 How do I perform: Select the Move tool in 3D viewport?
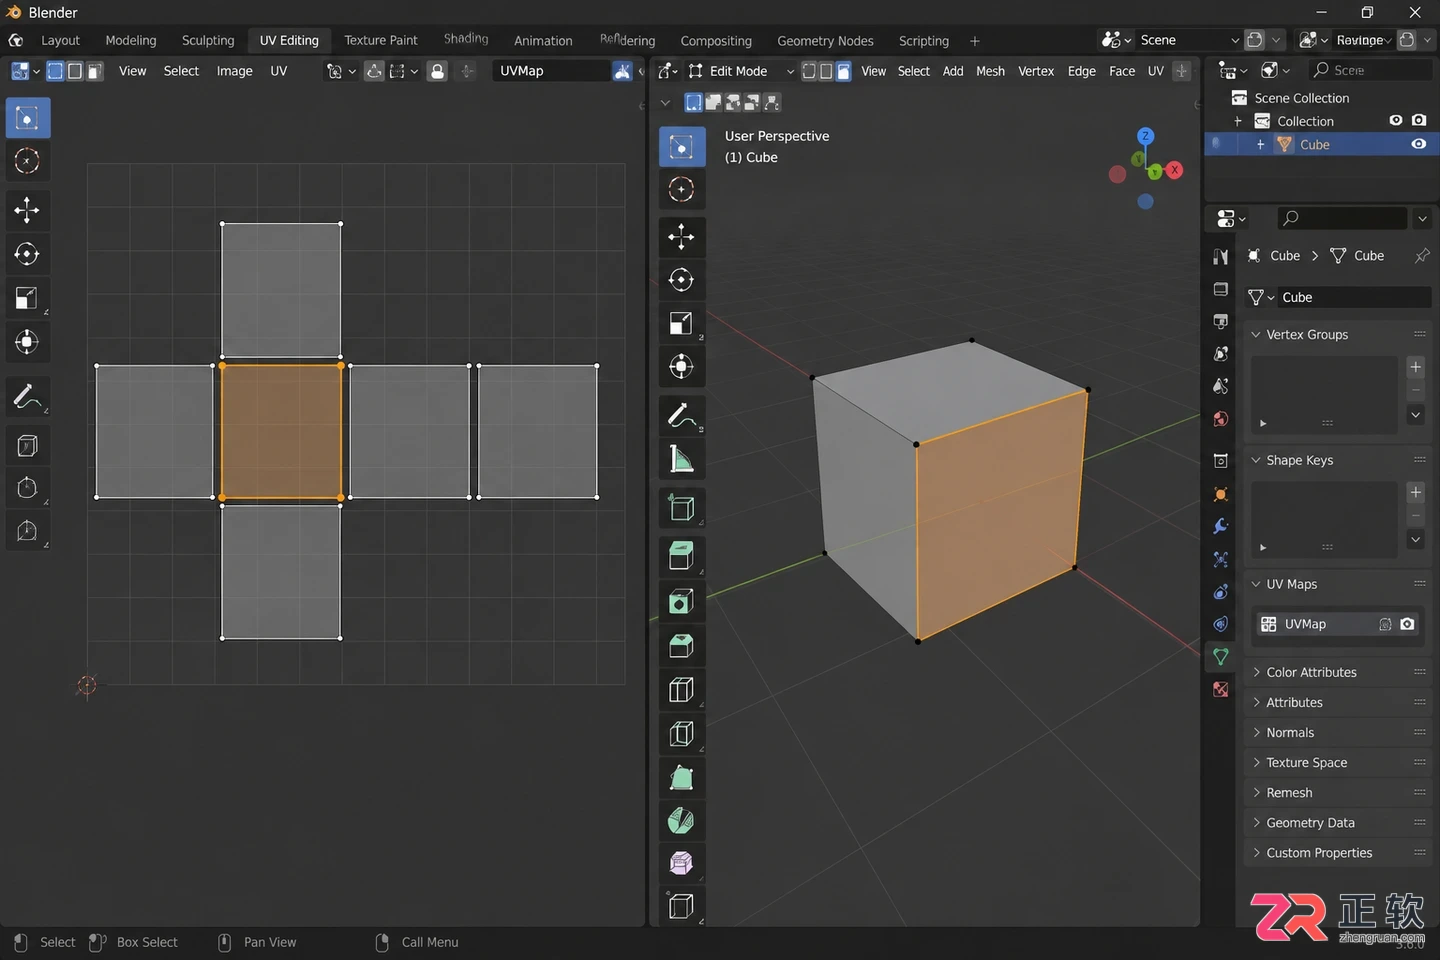(681, 237)
